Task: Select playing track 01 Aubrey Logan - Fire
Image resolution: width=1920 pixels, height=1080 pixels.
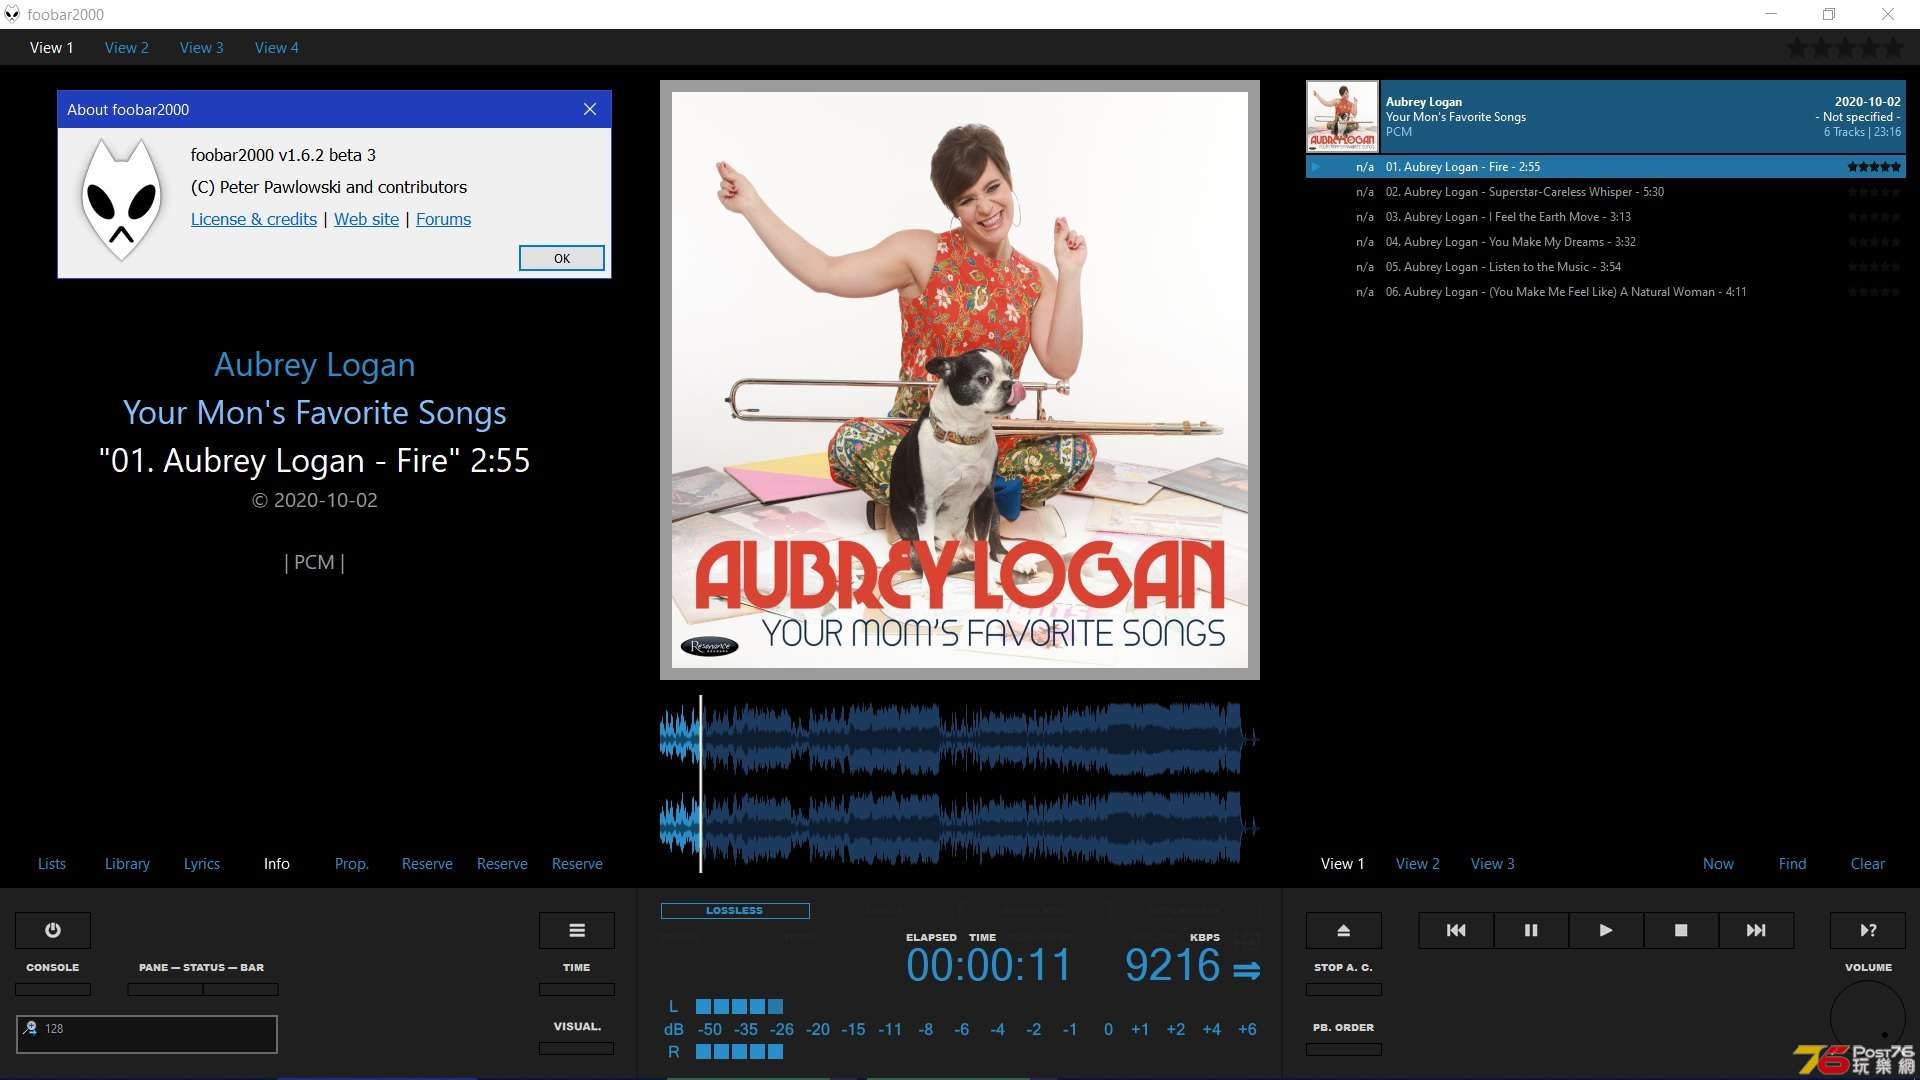Action: [1606, 167]
